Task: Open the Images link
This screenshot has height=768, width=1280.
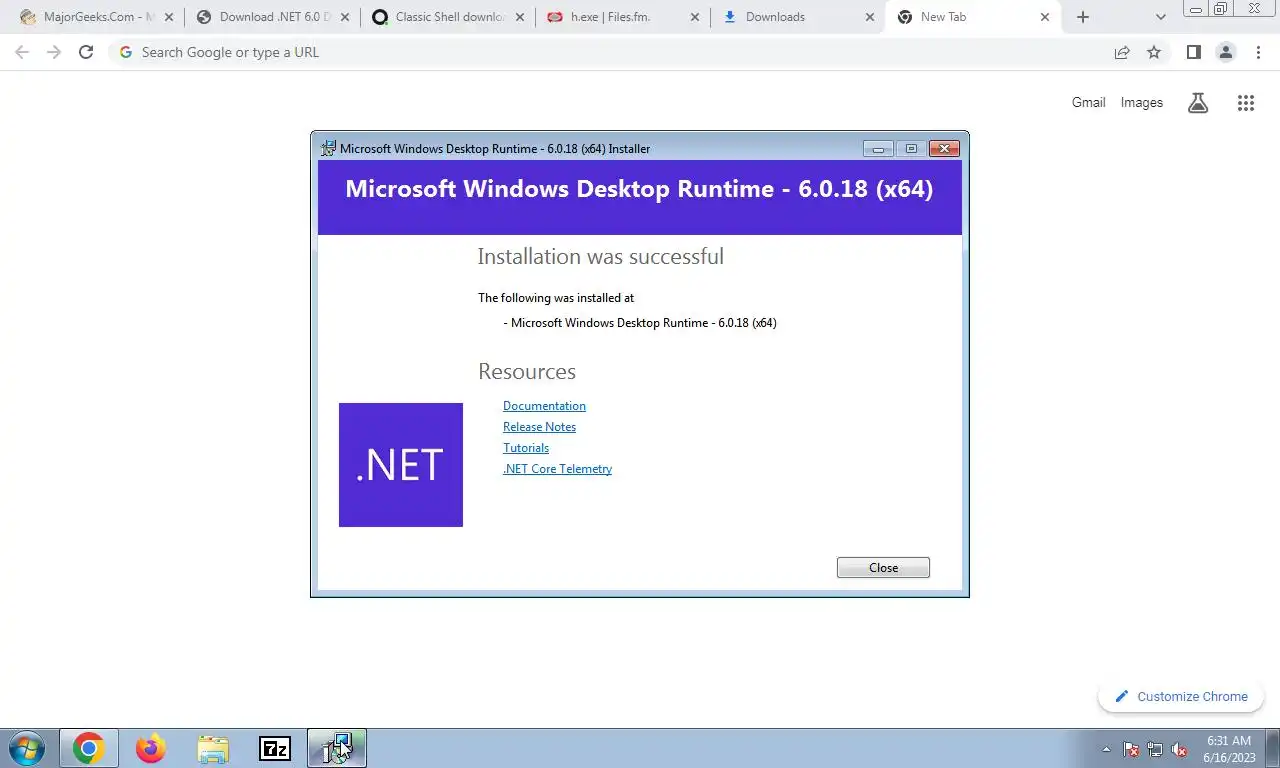Action: click(1141, 102)
